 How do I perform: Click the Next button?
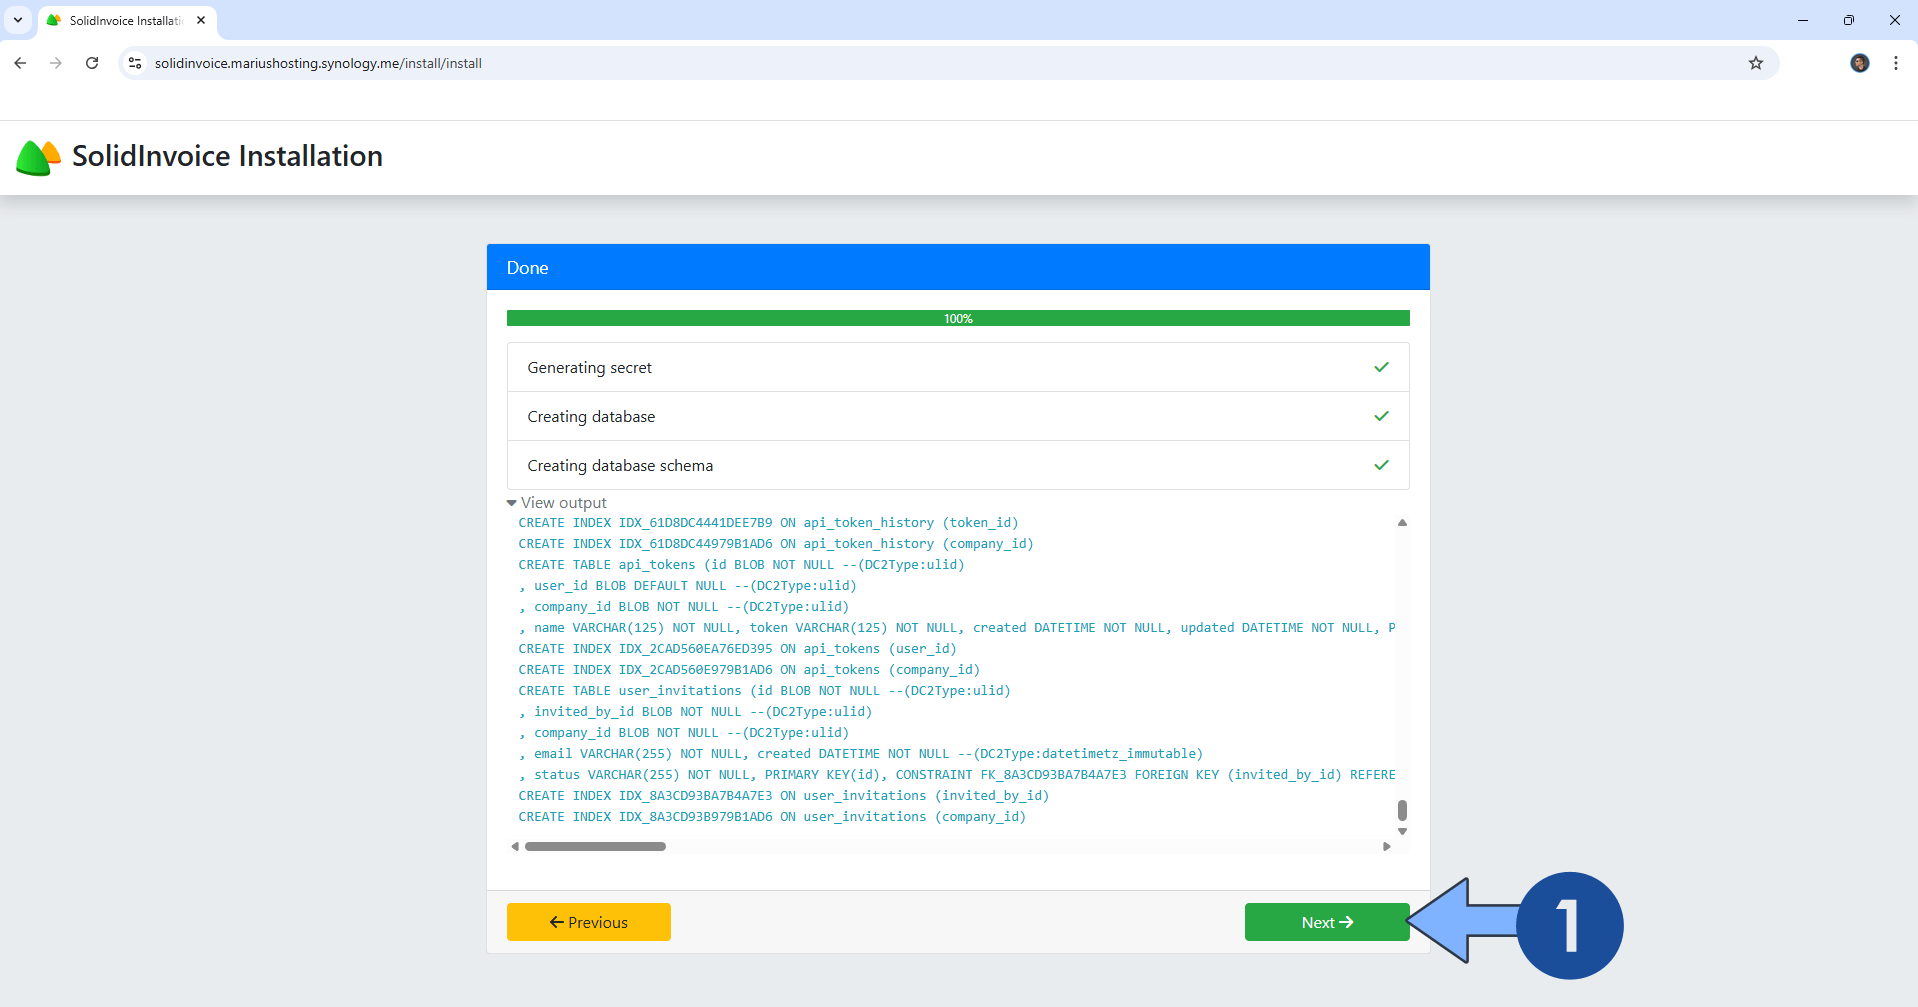point(1327,922)
